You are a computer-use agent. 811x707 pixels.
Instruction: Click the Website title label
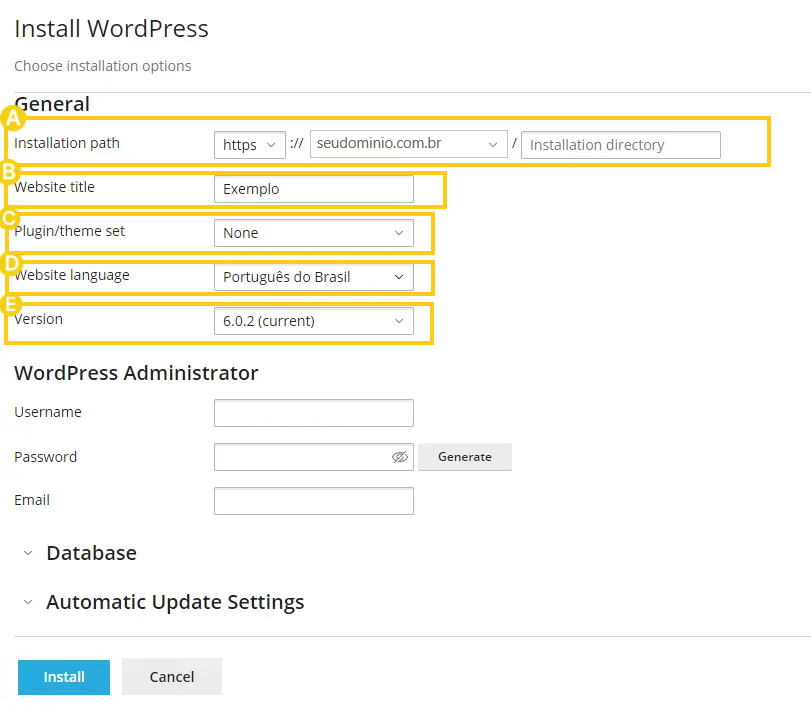coord(54,187)
